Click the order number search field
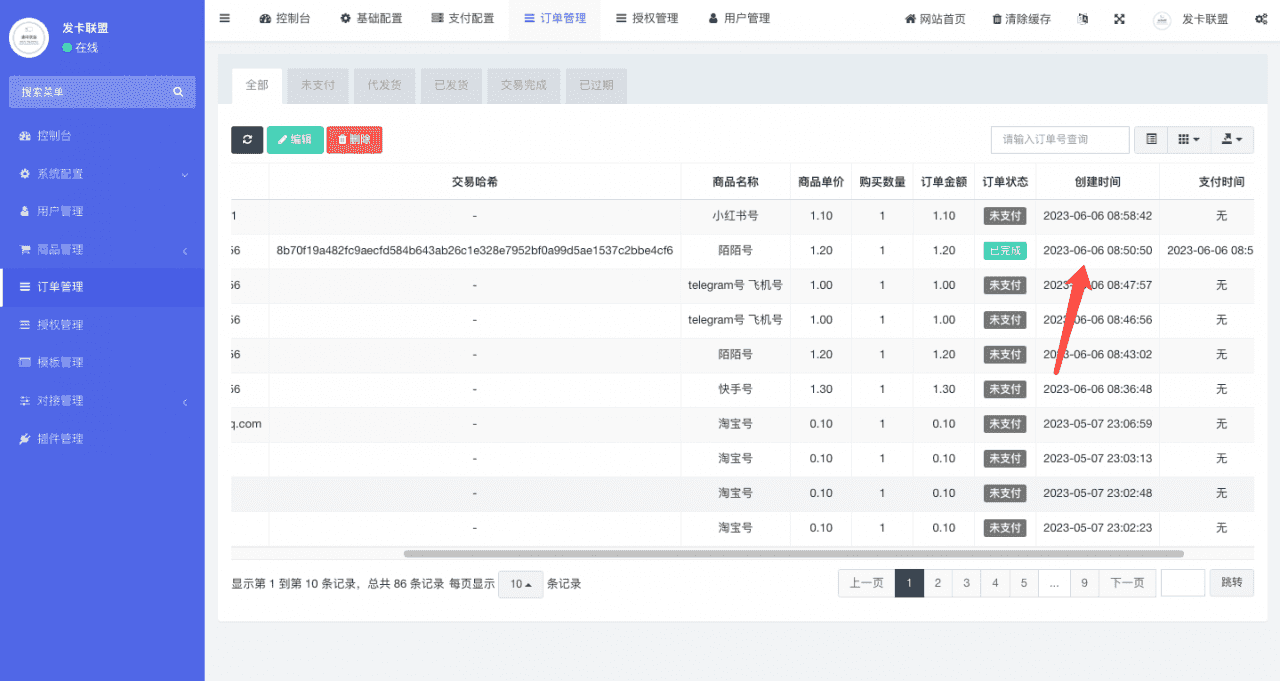Screen dimensions: 1280x681 point(1059,140)
